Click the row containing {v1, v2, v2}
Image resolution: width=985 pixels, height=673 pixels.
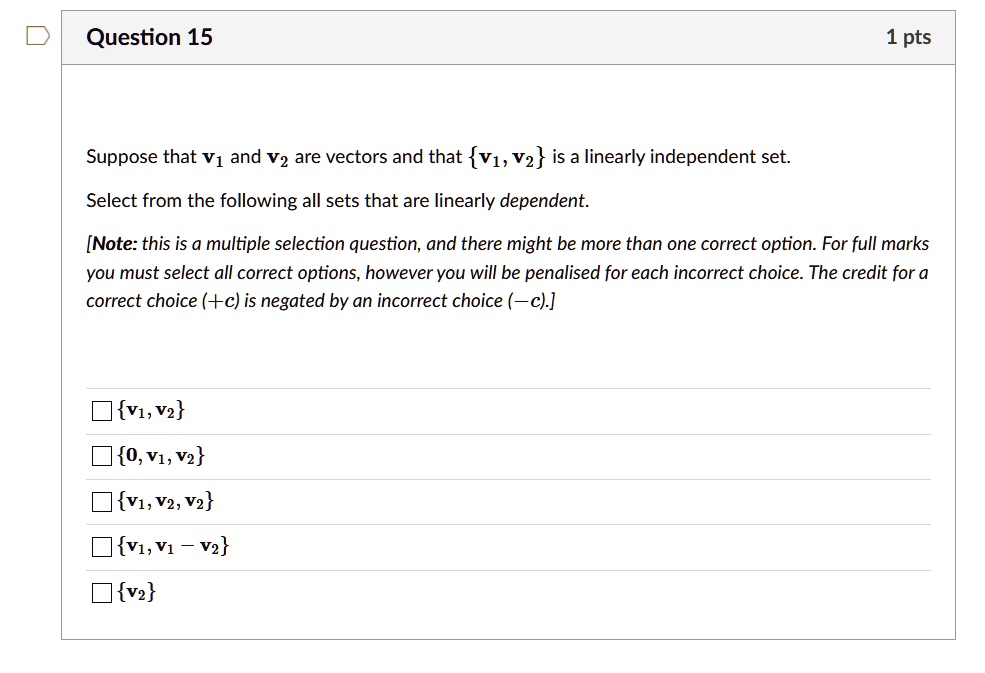tap(500, 501)
